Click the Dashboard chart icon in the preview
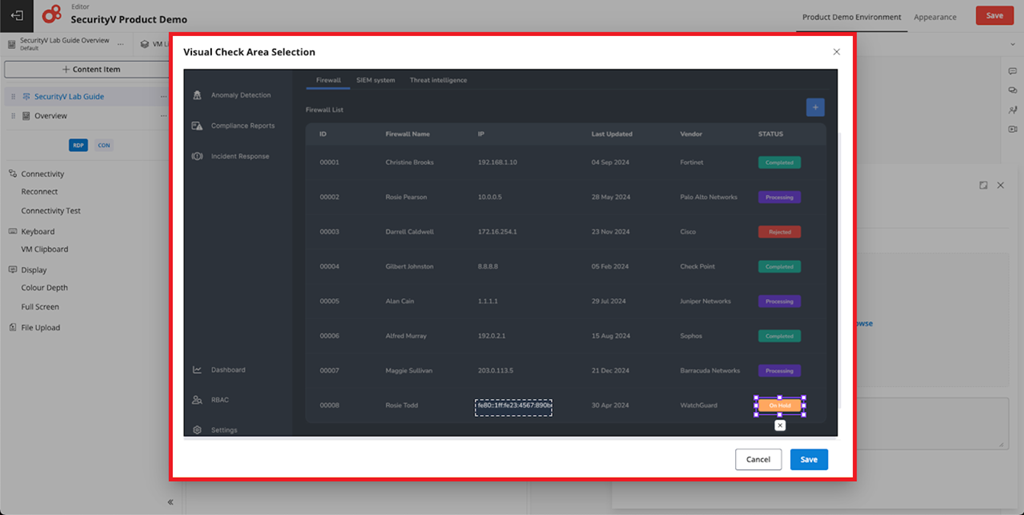This screenshot has width=1024, height=515. (197, 369)
